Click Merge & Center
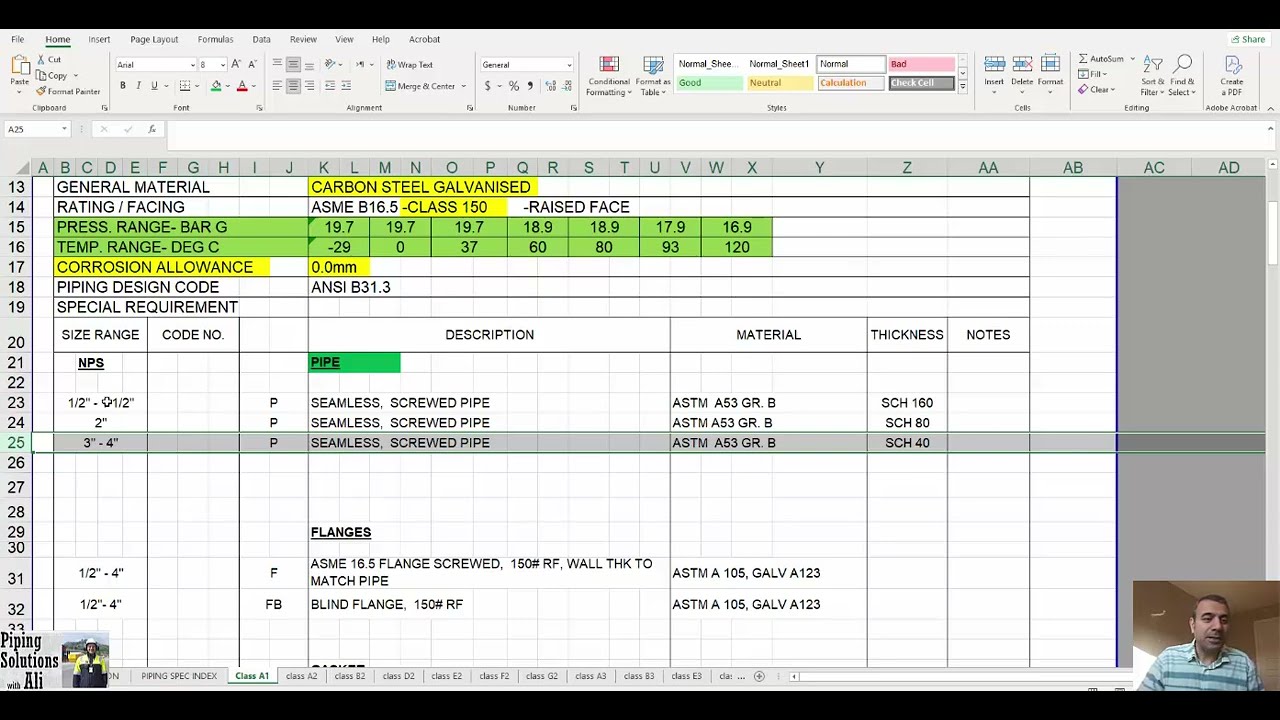 click(x=420, y=86)
